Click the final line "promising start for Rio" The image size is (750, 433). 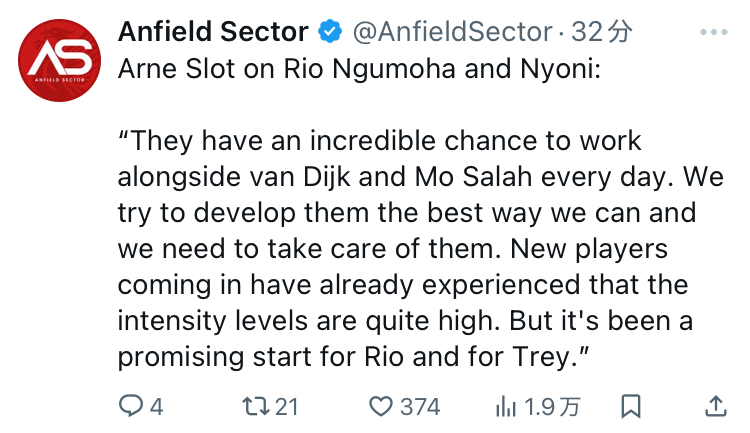click(x=353, y=357)
